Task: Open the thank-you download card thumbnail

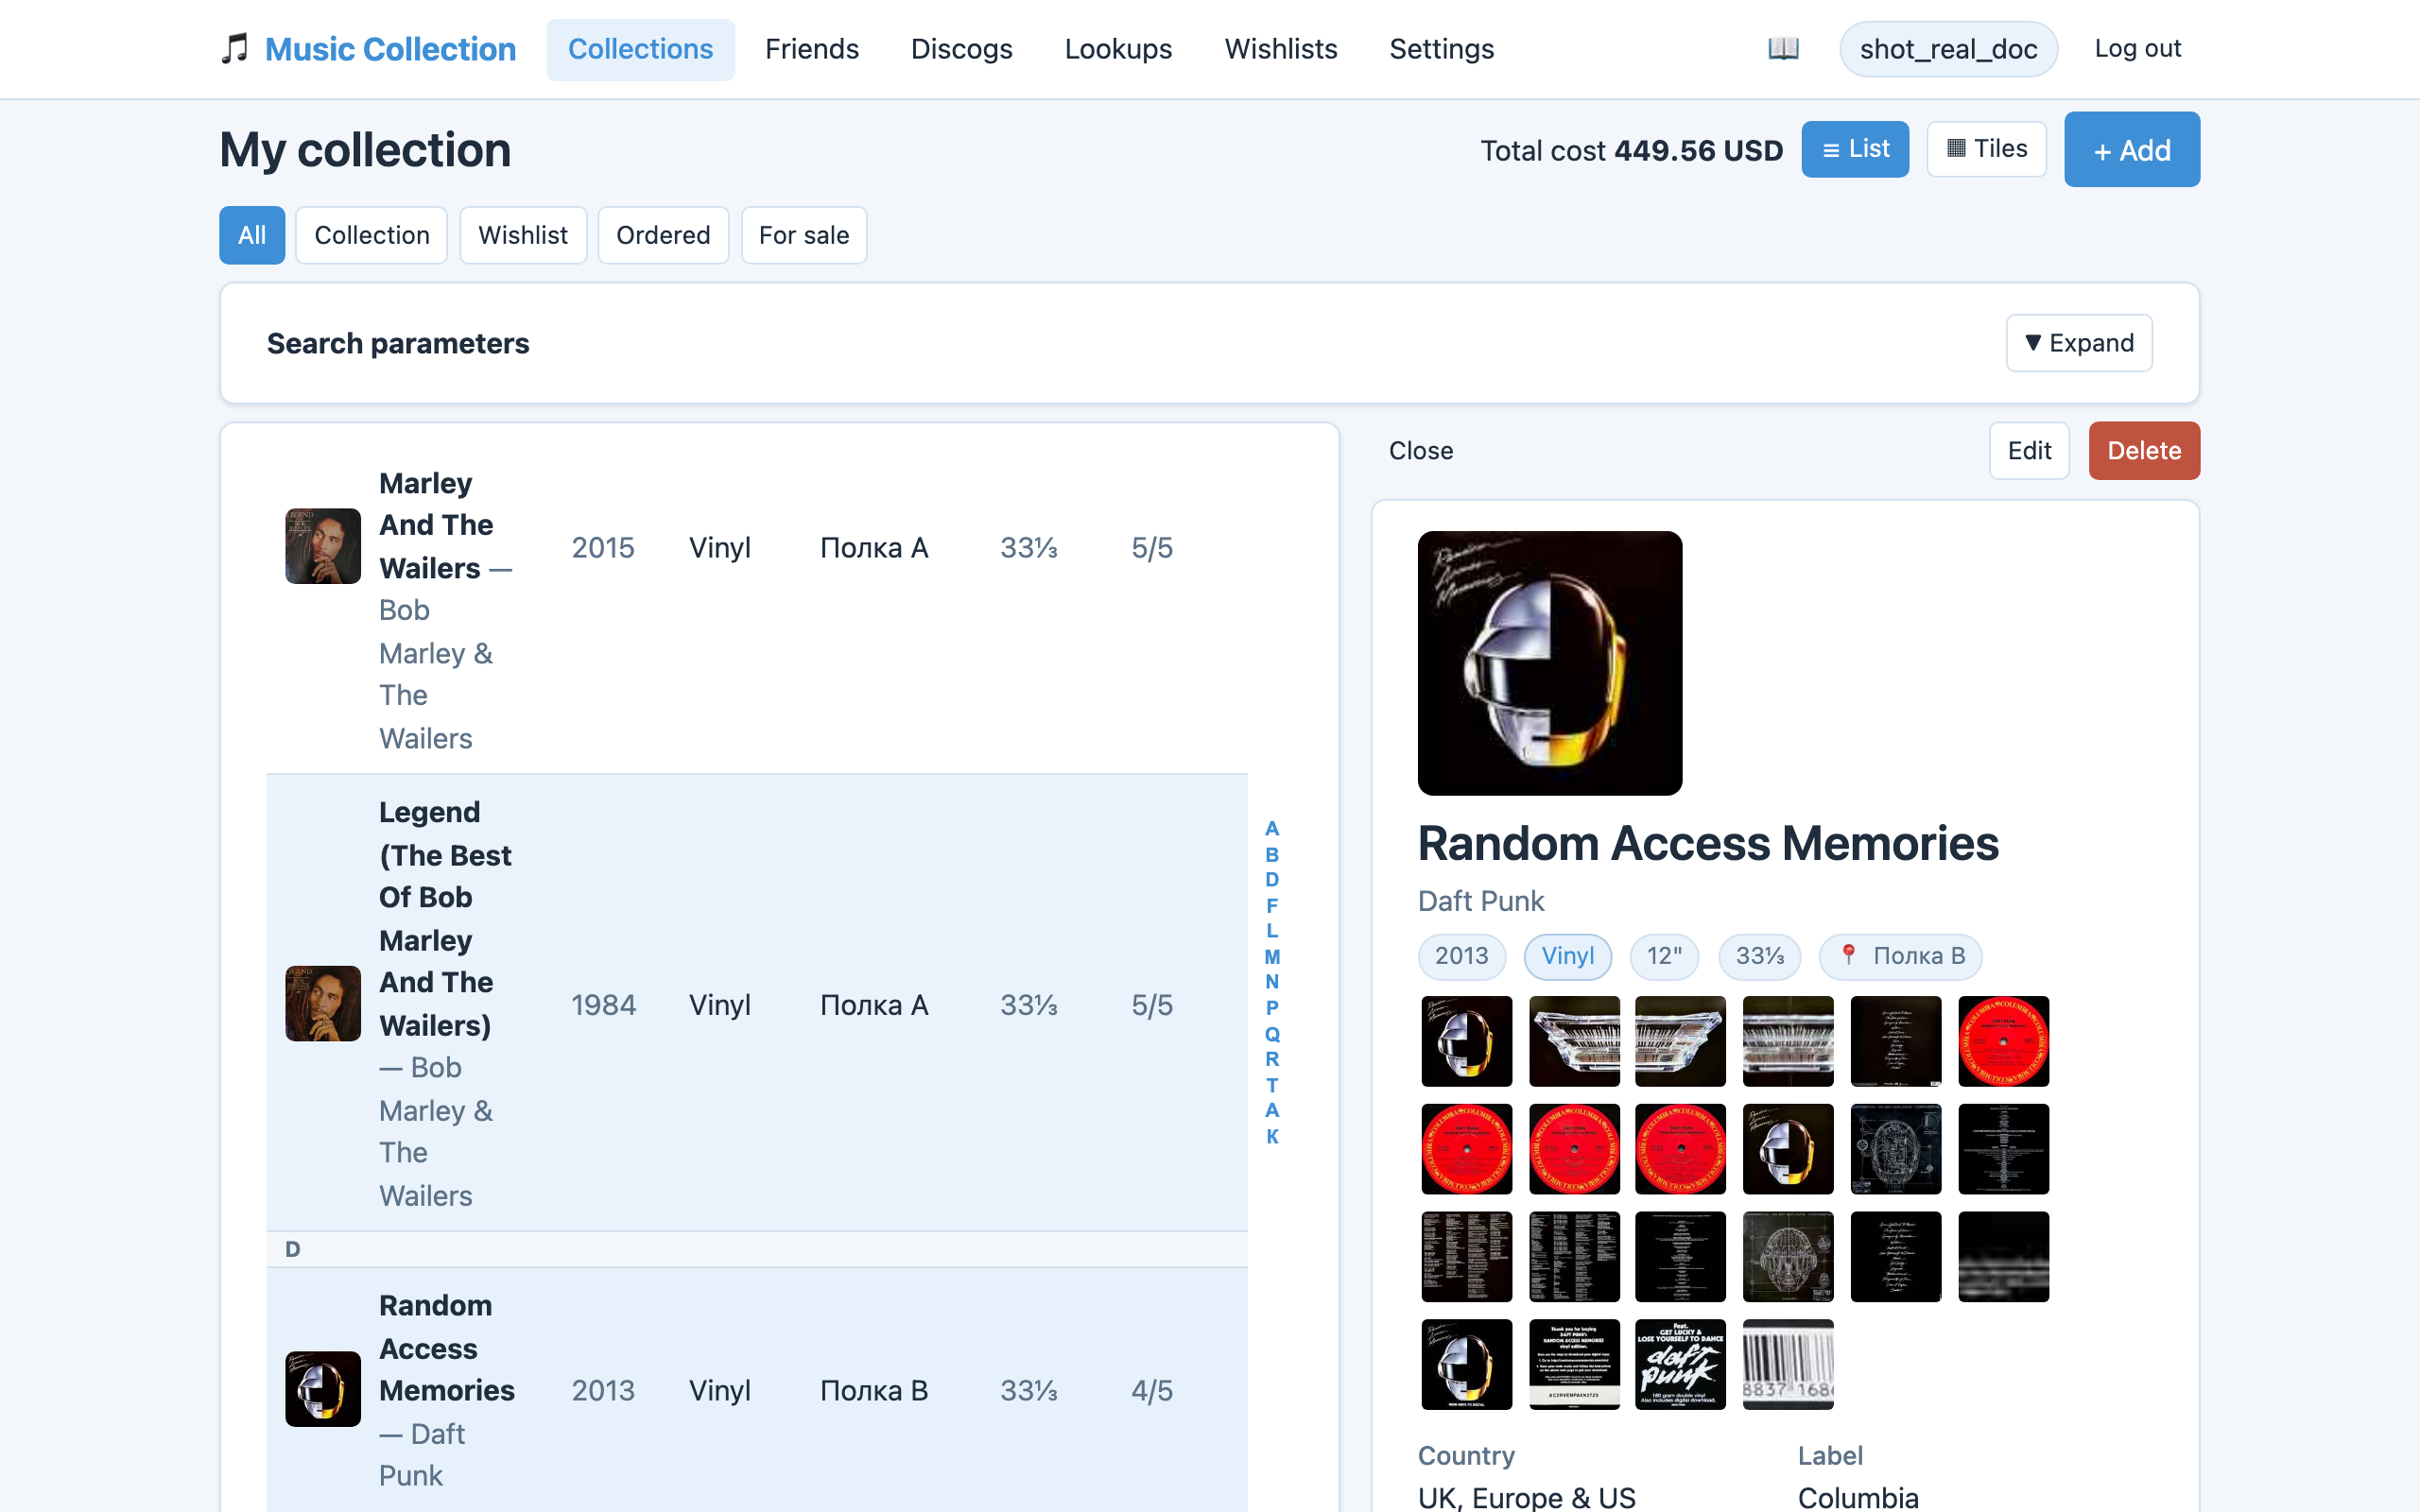Action: tap(1574, 1364)
